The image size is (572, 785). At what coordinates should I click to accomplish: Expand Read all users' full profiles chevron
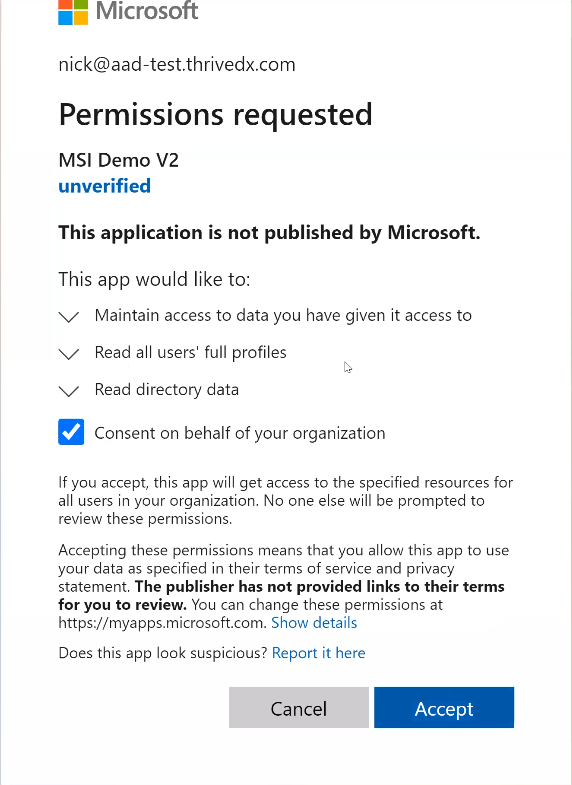pos(69,354)
